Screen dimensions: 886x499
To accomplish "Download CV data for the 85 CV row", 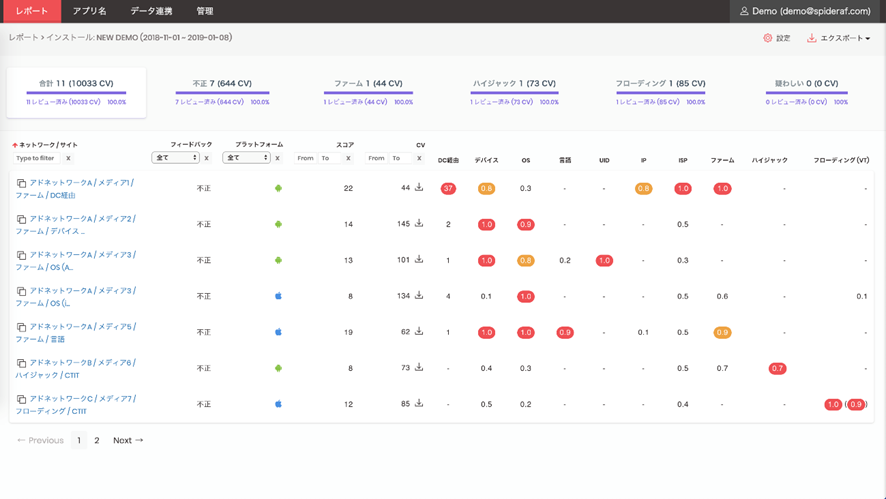I will [x=419, y=403].
